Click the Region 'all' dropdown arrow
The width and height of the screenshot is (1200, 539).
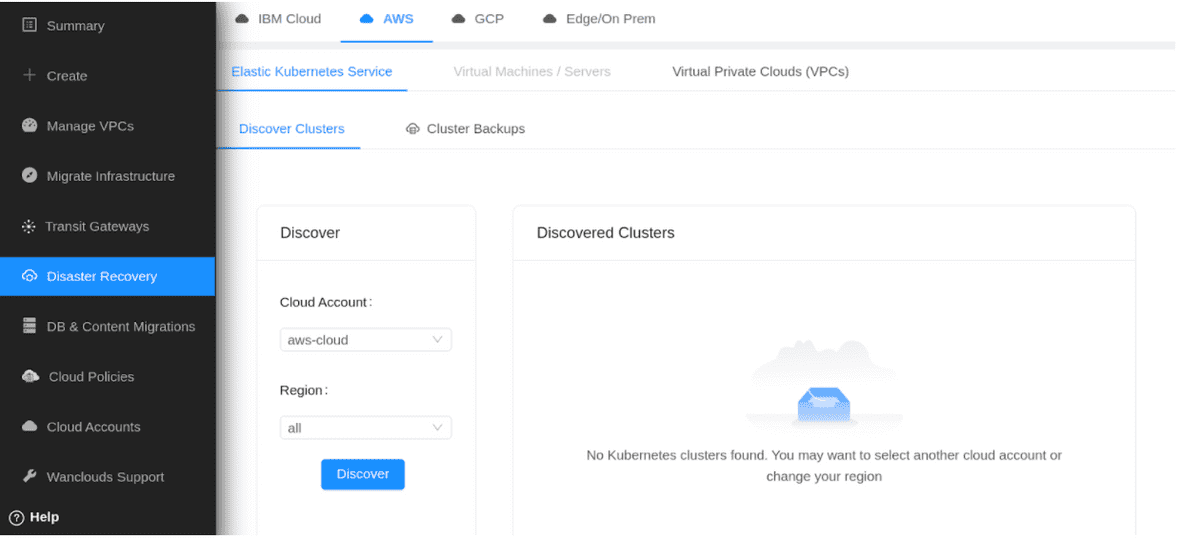[437, 428]
